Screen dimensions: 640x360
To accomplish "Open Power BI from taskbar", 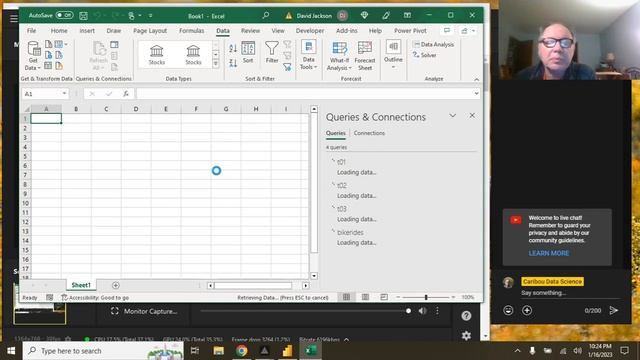I will pos(287,351).
